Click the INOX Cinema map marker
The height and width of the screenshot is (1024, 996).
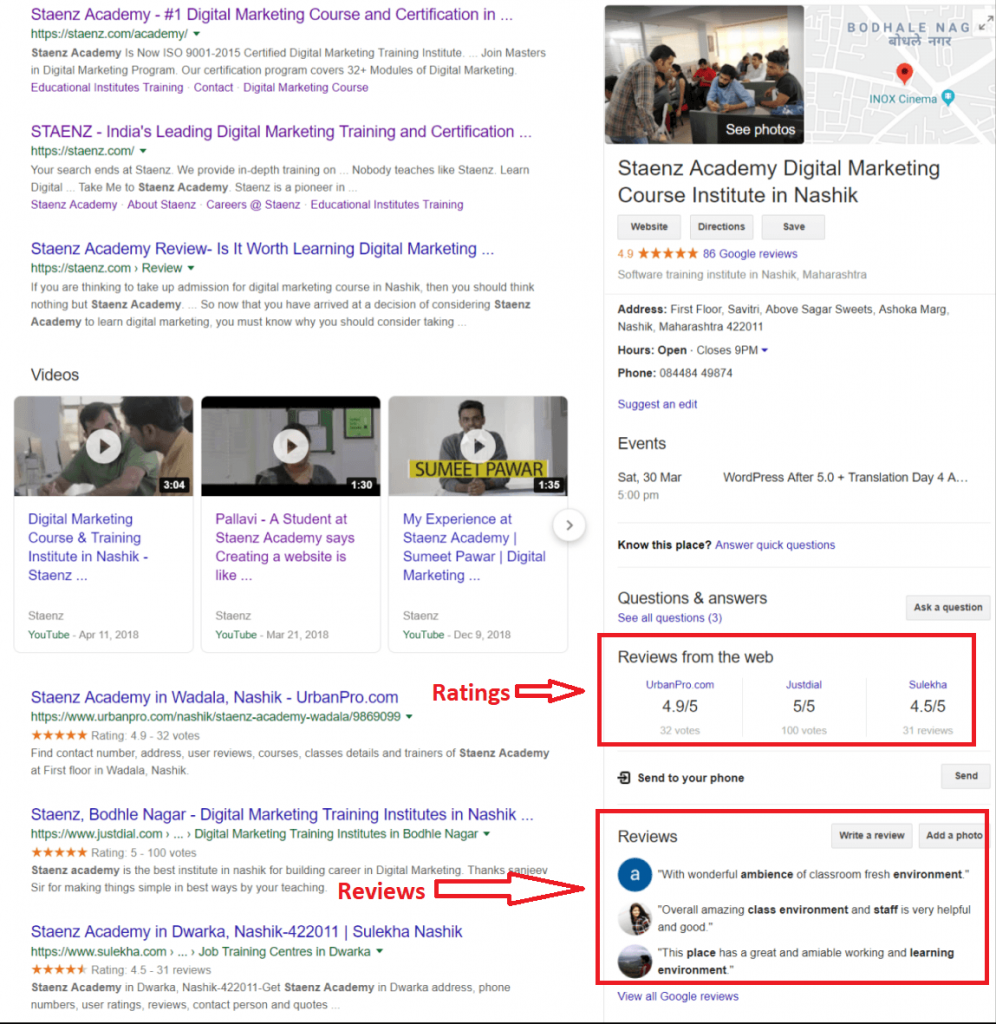948,98
